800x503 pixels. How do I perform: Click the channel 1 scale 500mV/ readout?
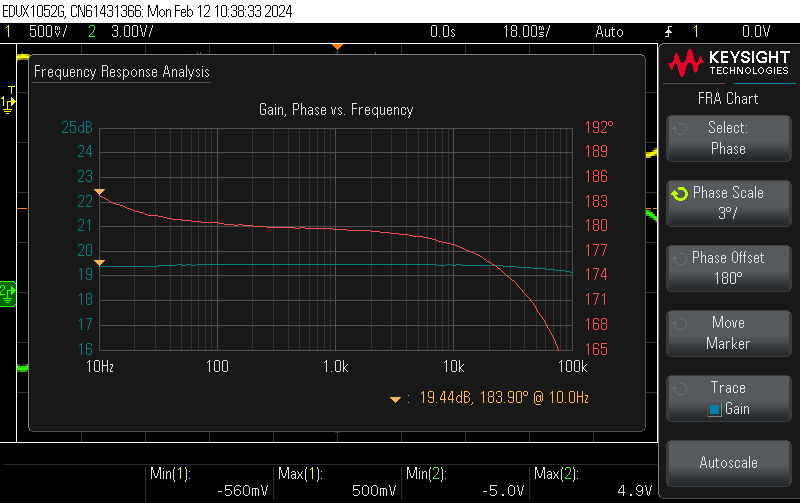(x=48, y=32)
